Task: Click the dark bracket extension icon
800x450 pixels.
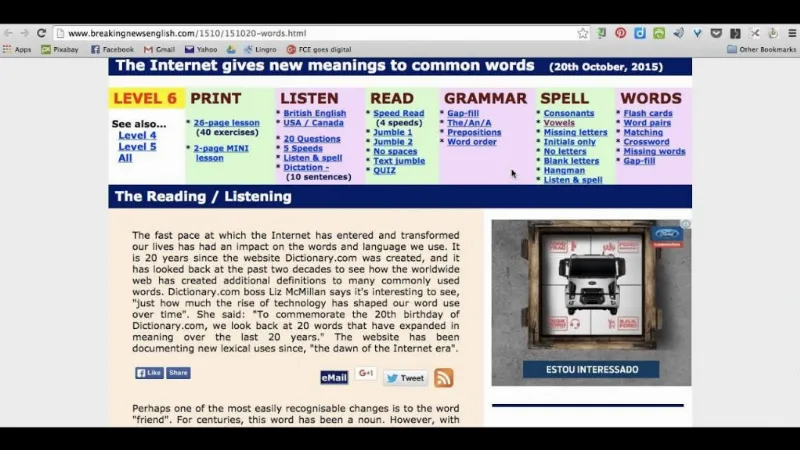Action: point(735,33)
